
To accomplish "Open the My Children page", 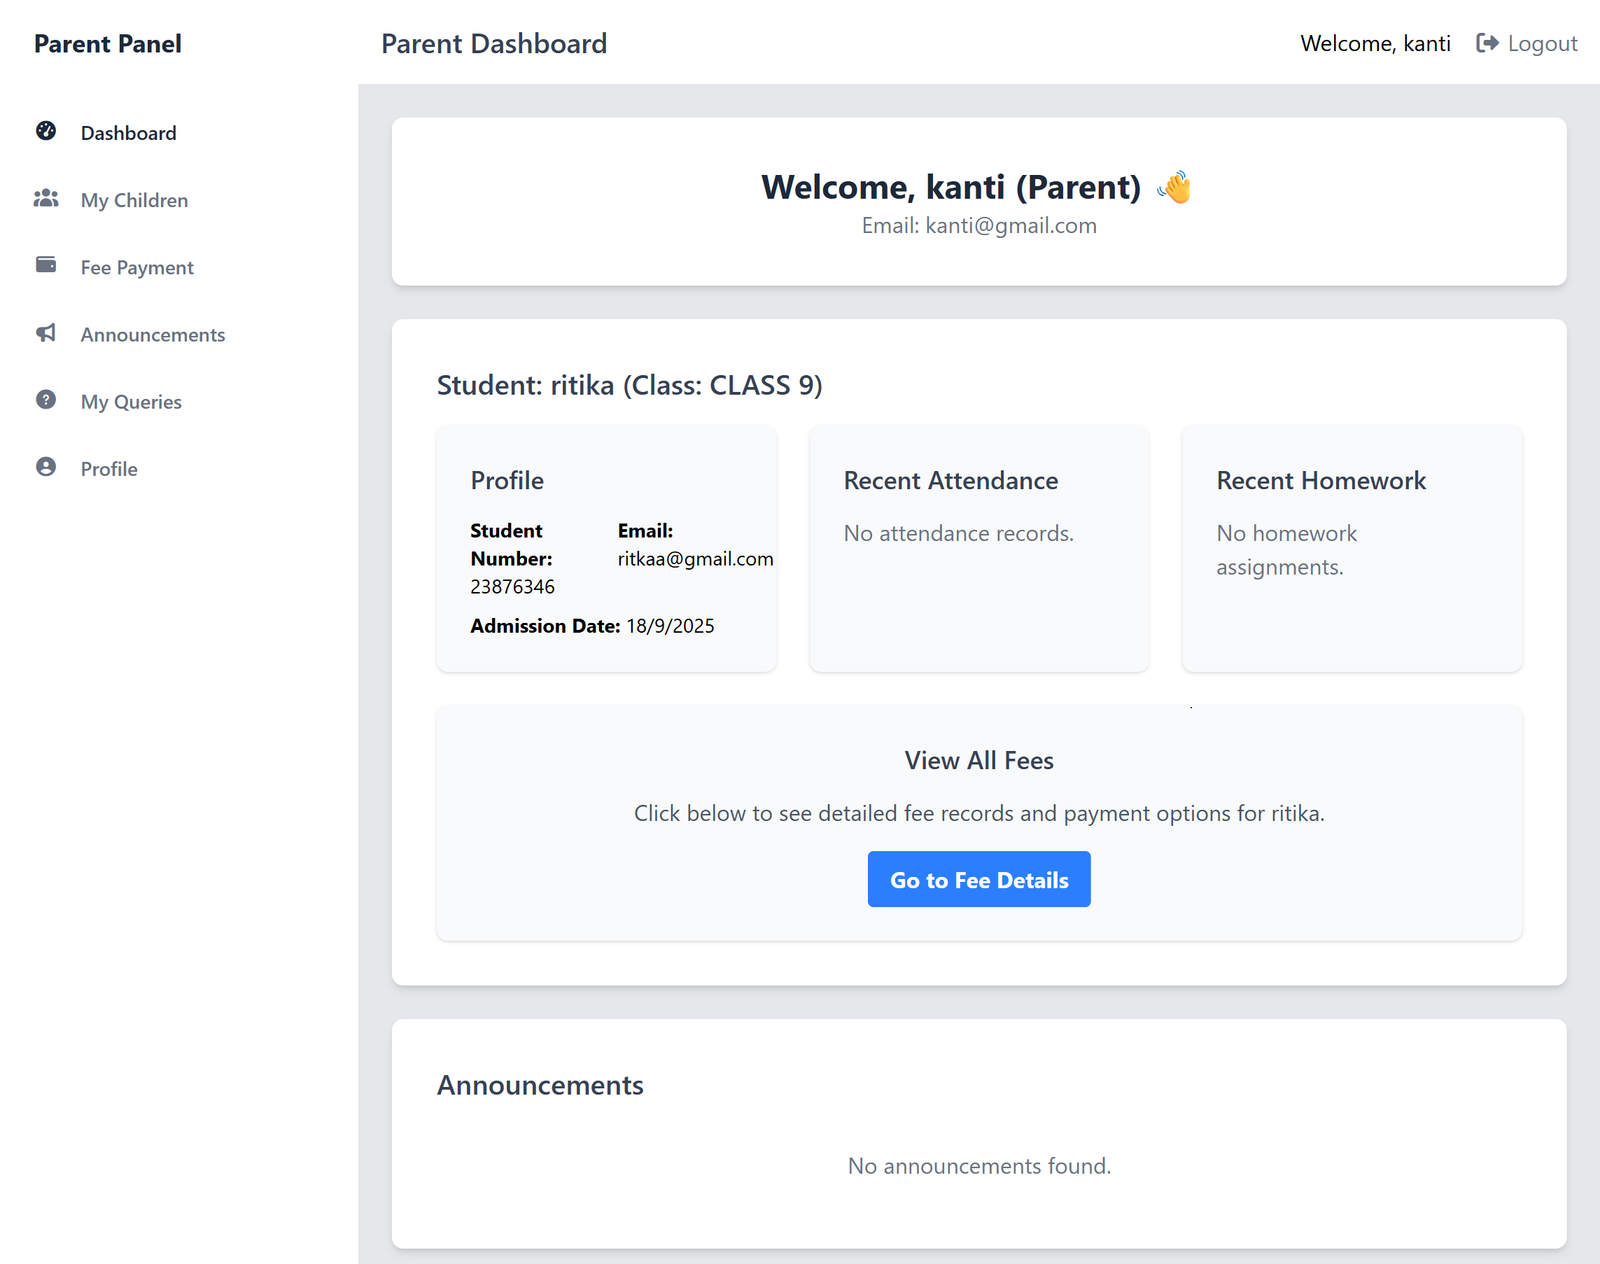I will 134,199.
